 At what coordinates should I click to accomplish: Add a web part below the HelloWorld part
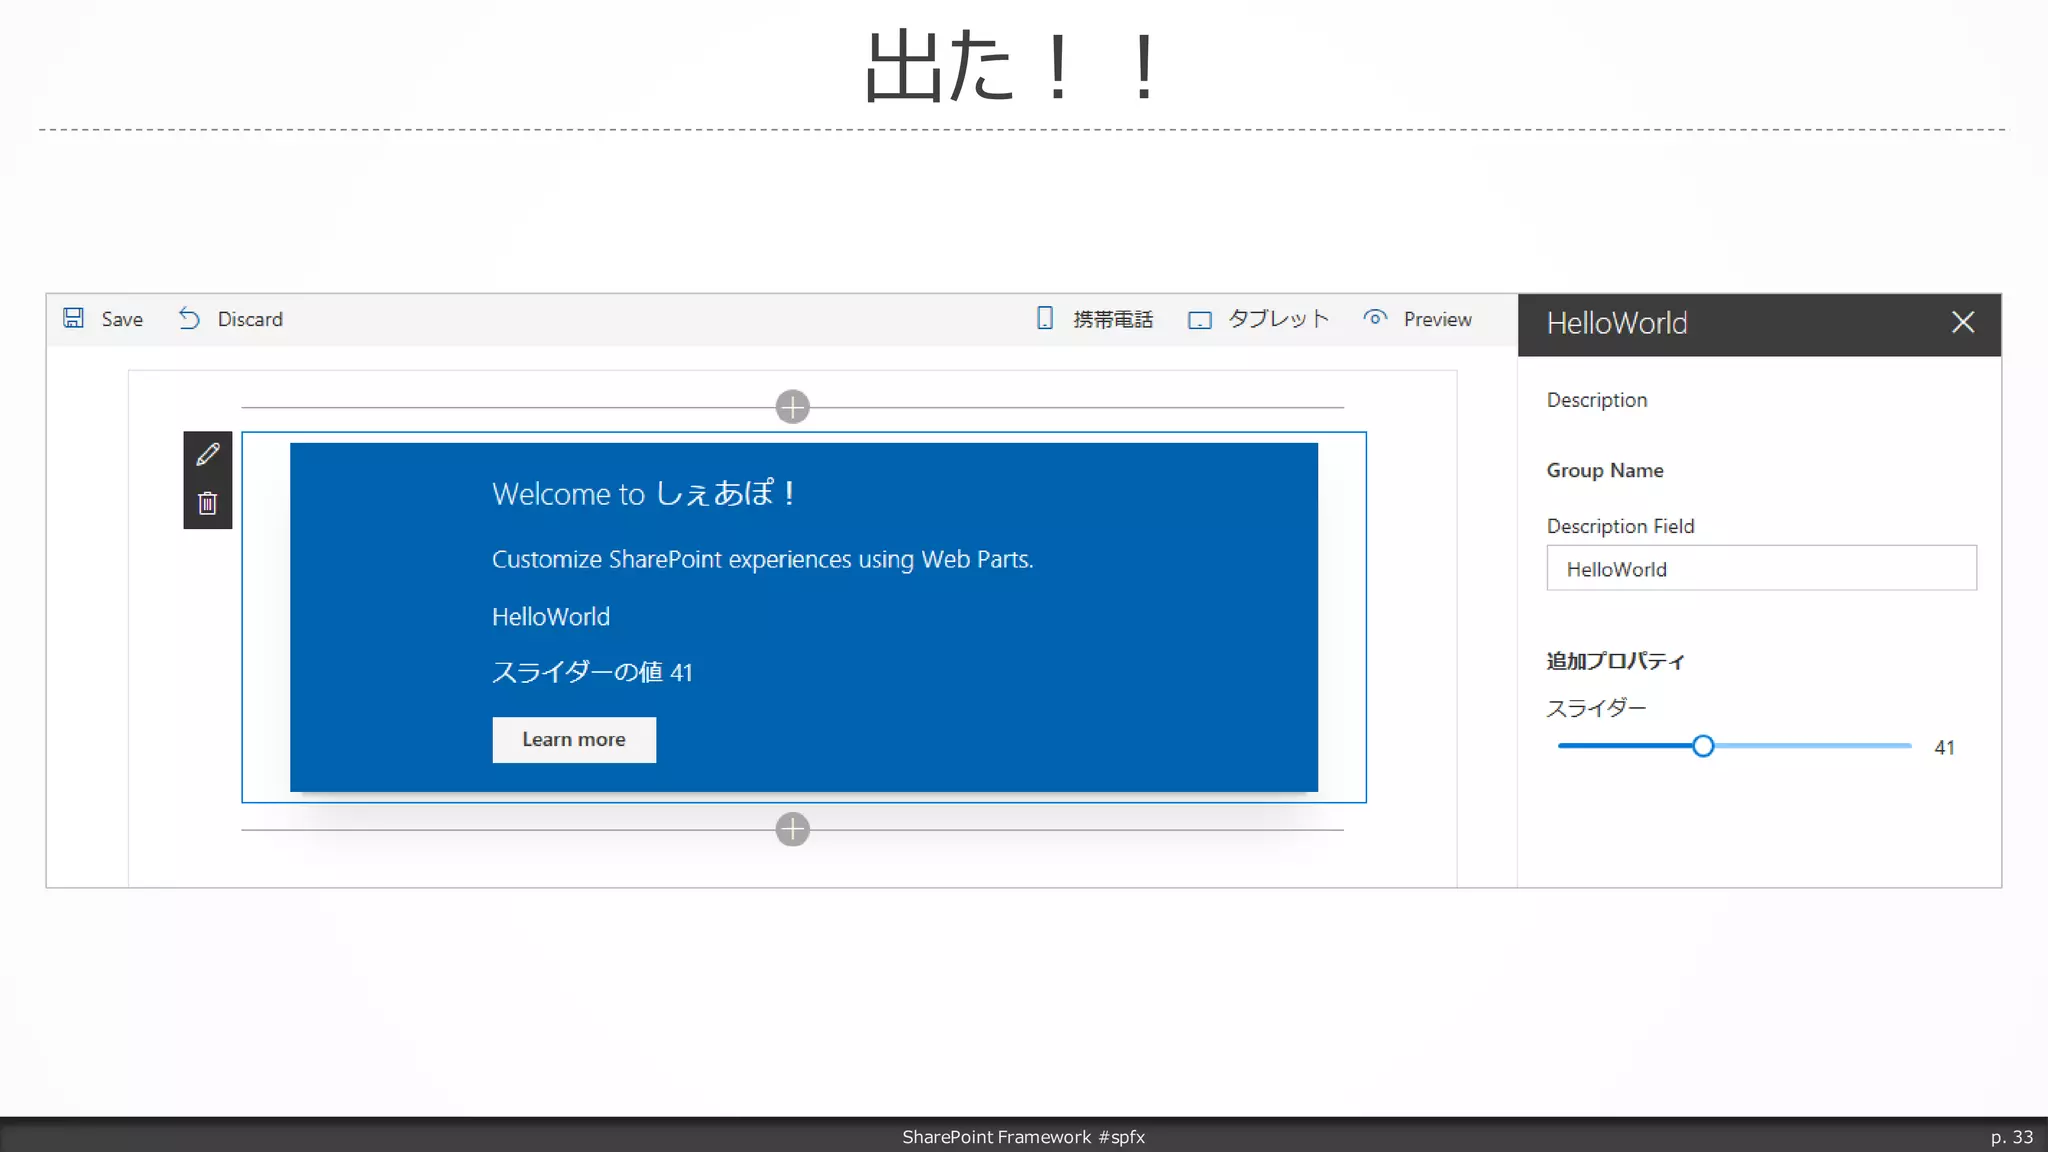(792, 829)
